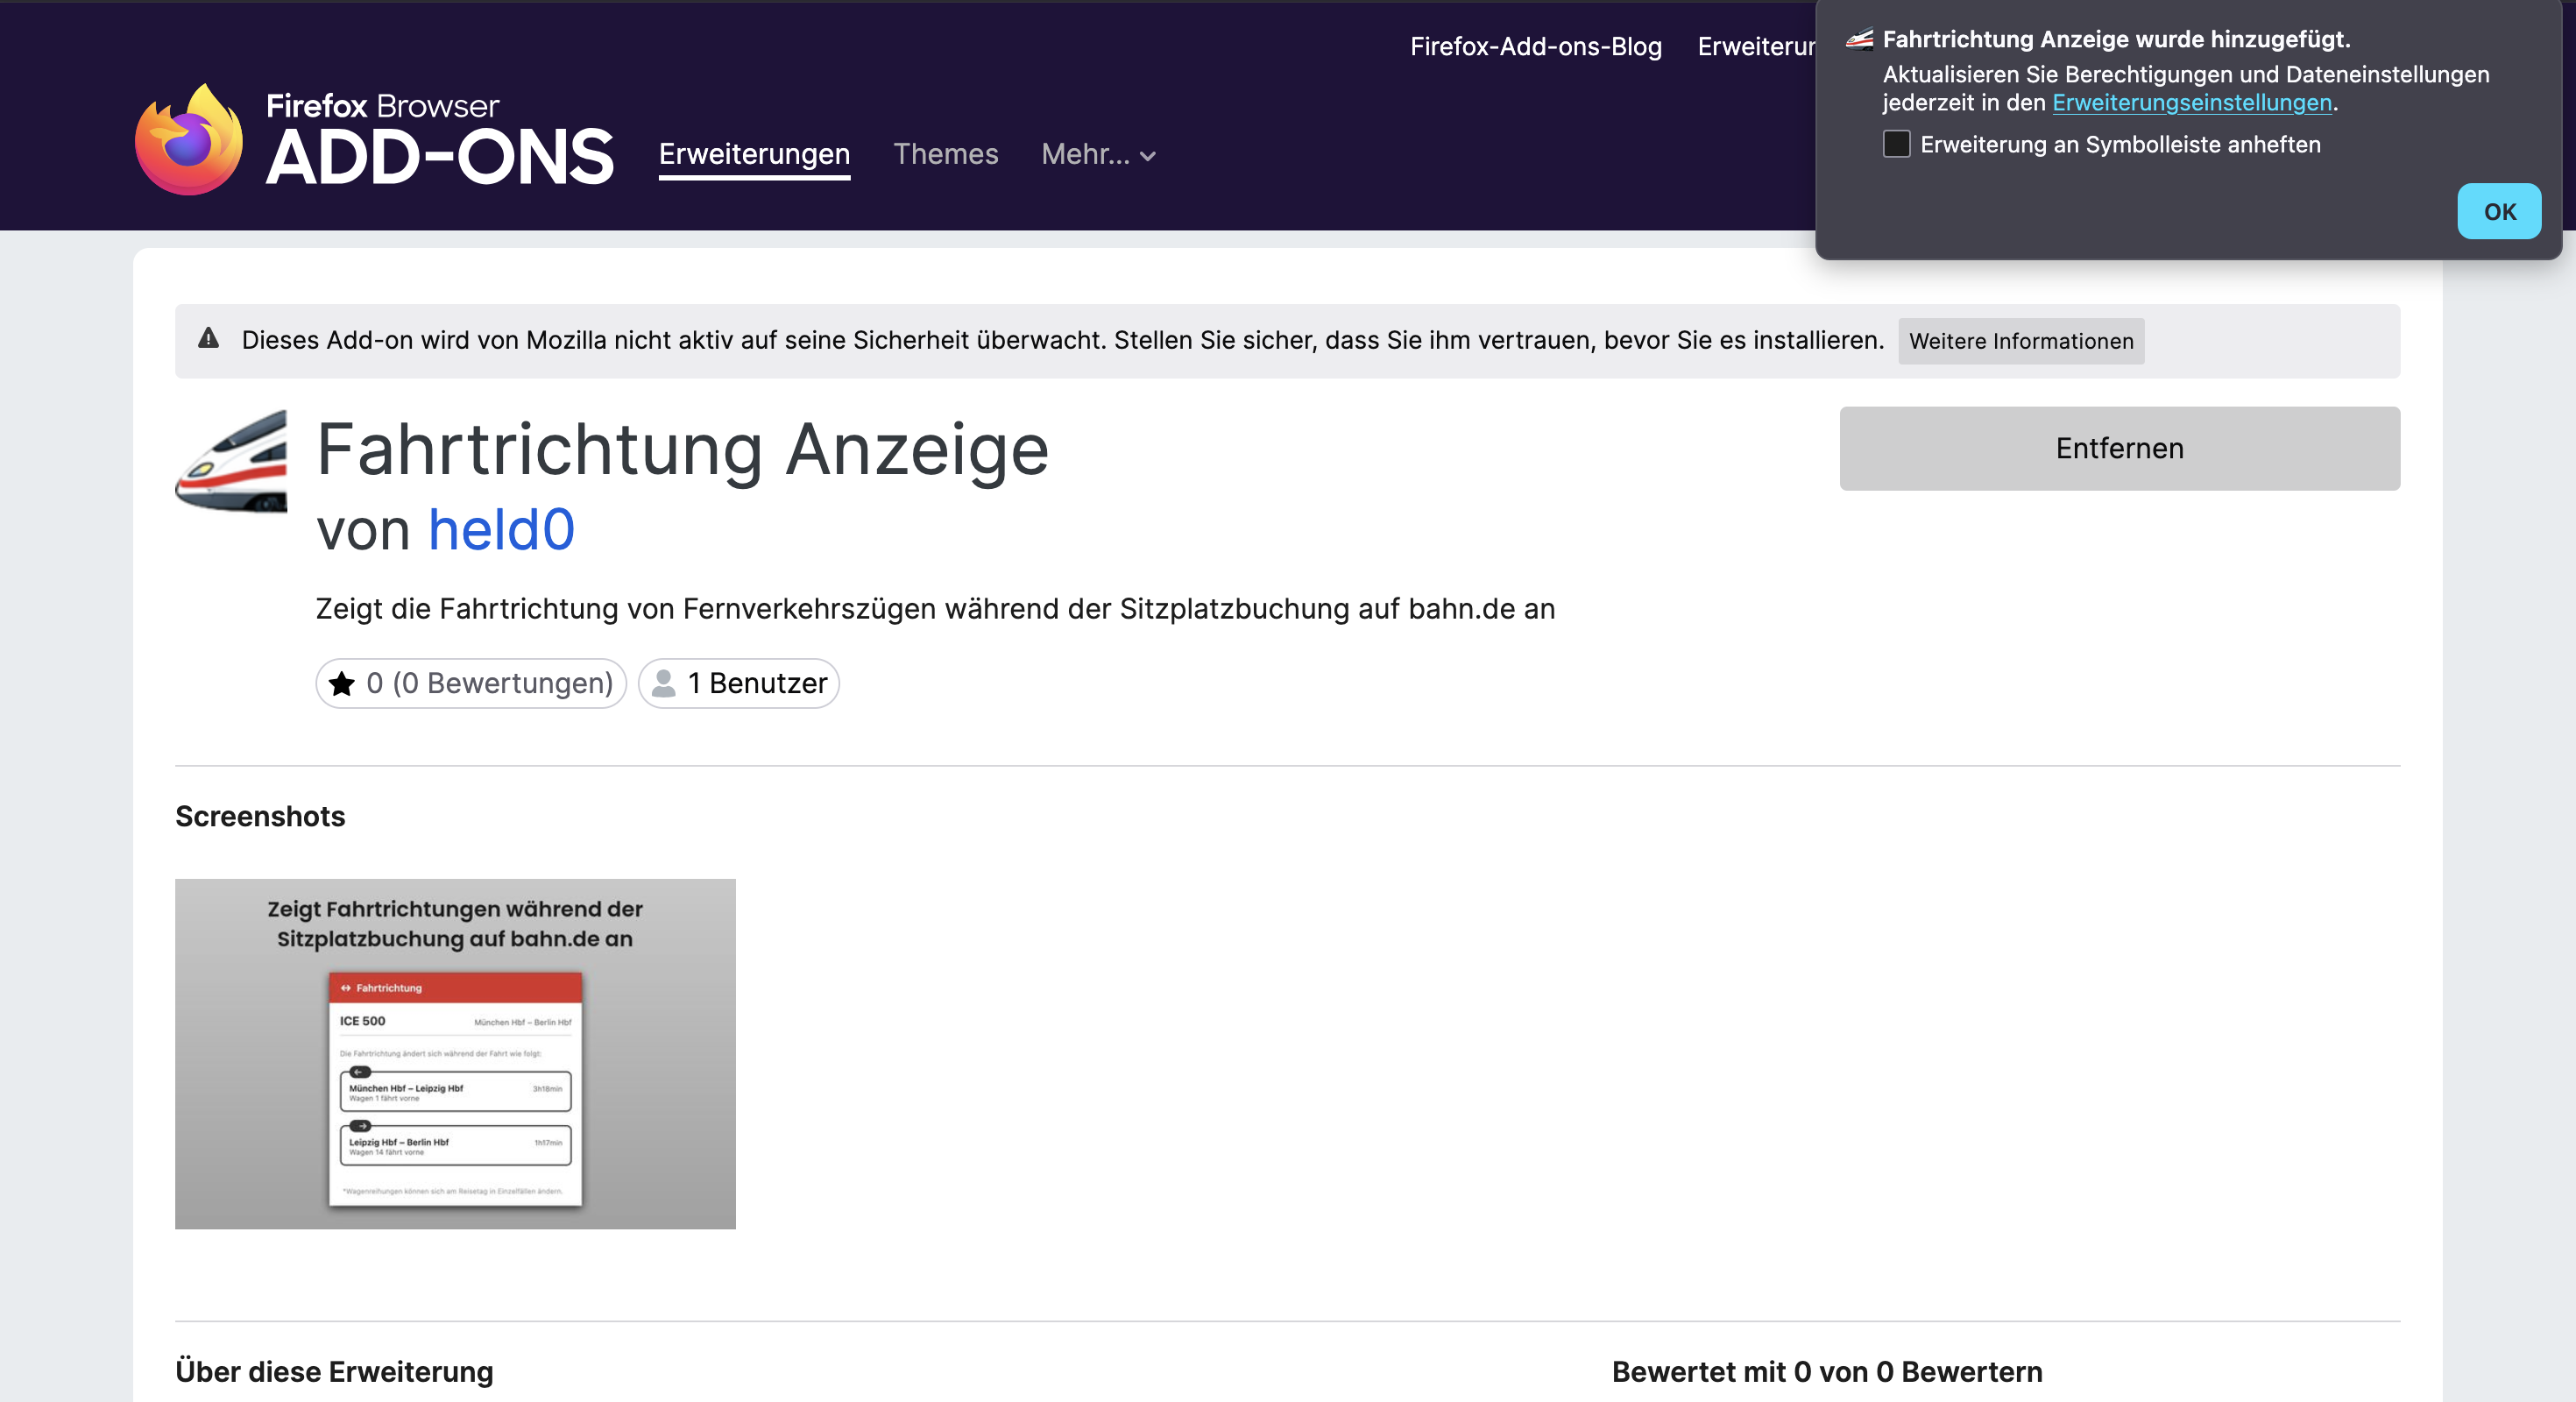Expand the Mehr… dropdown menu
The width and height of the screenshot is (2576, 1402).
[1098, 154]
